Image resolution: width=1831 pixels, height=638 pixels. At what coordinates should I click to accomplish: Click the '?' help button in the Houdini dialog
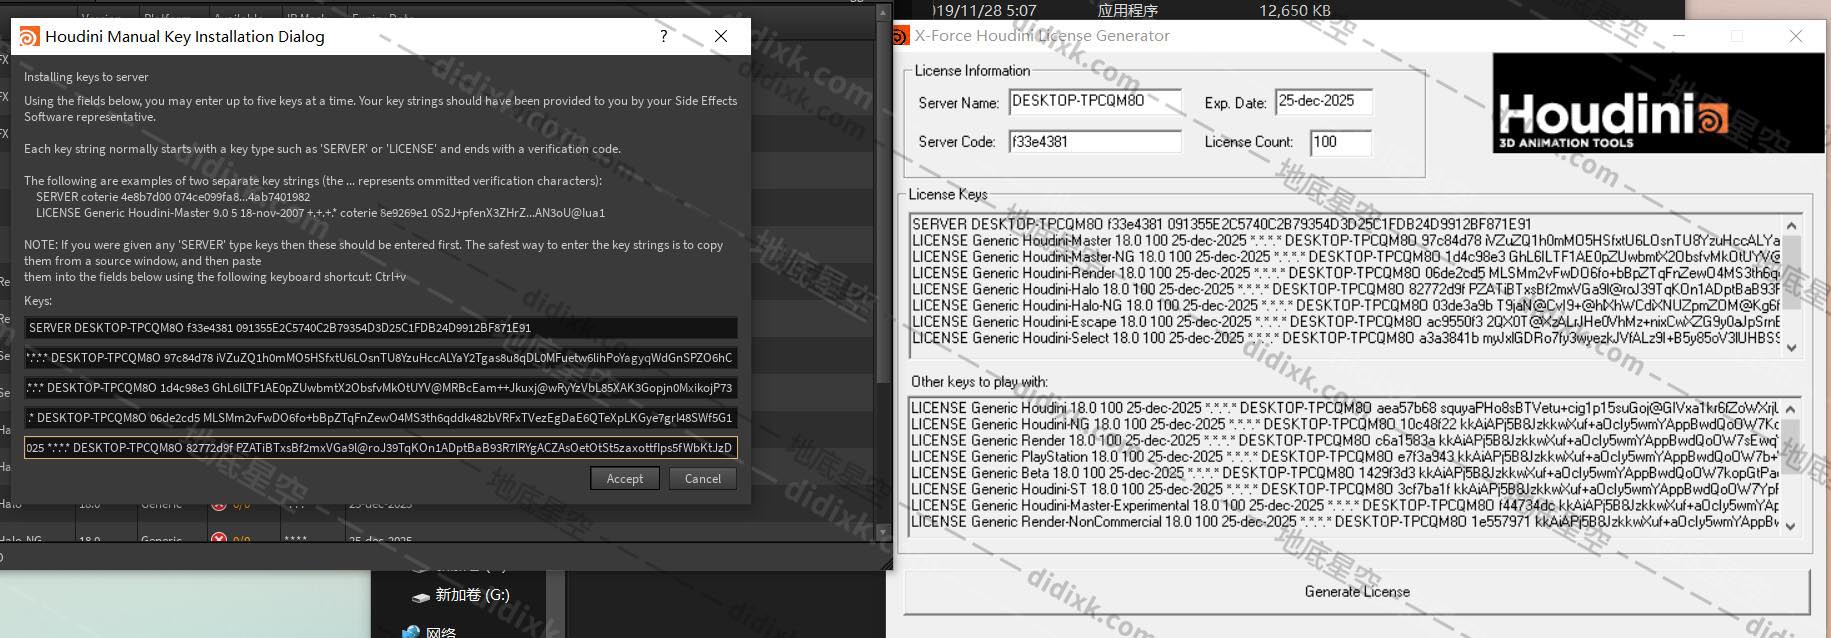[x=663, y=36]
